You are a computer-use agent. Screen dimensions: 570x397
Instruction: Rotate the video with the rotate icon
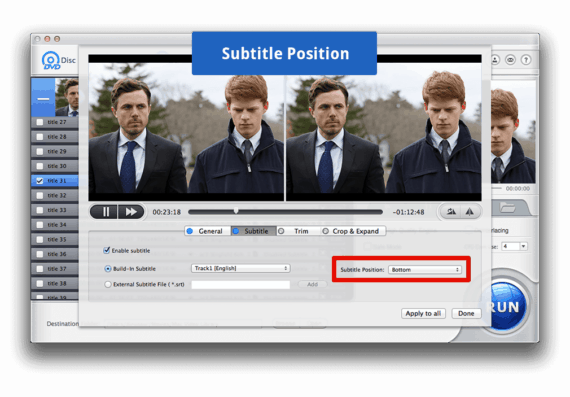(451, 212)
